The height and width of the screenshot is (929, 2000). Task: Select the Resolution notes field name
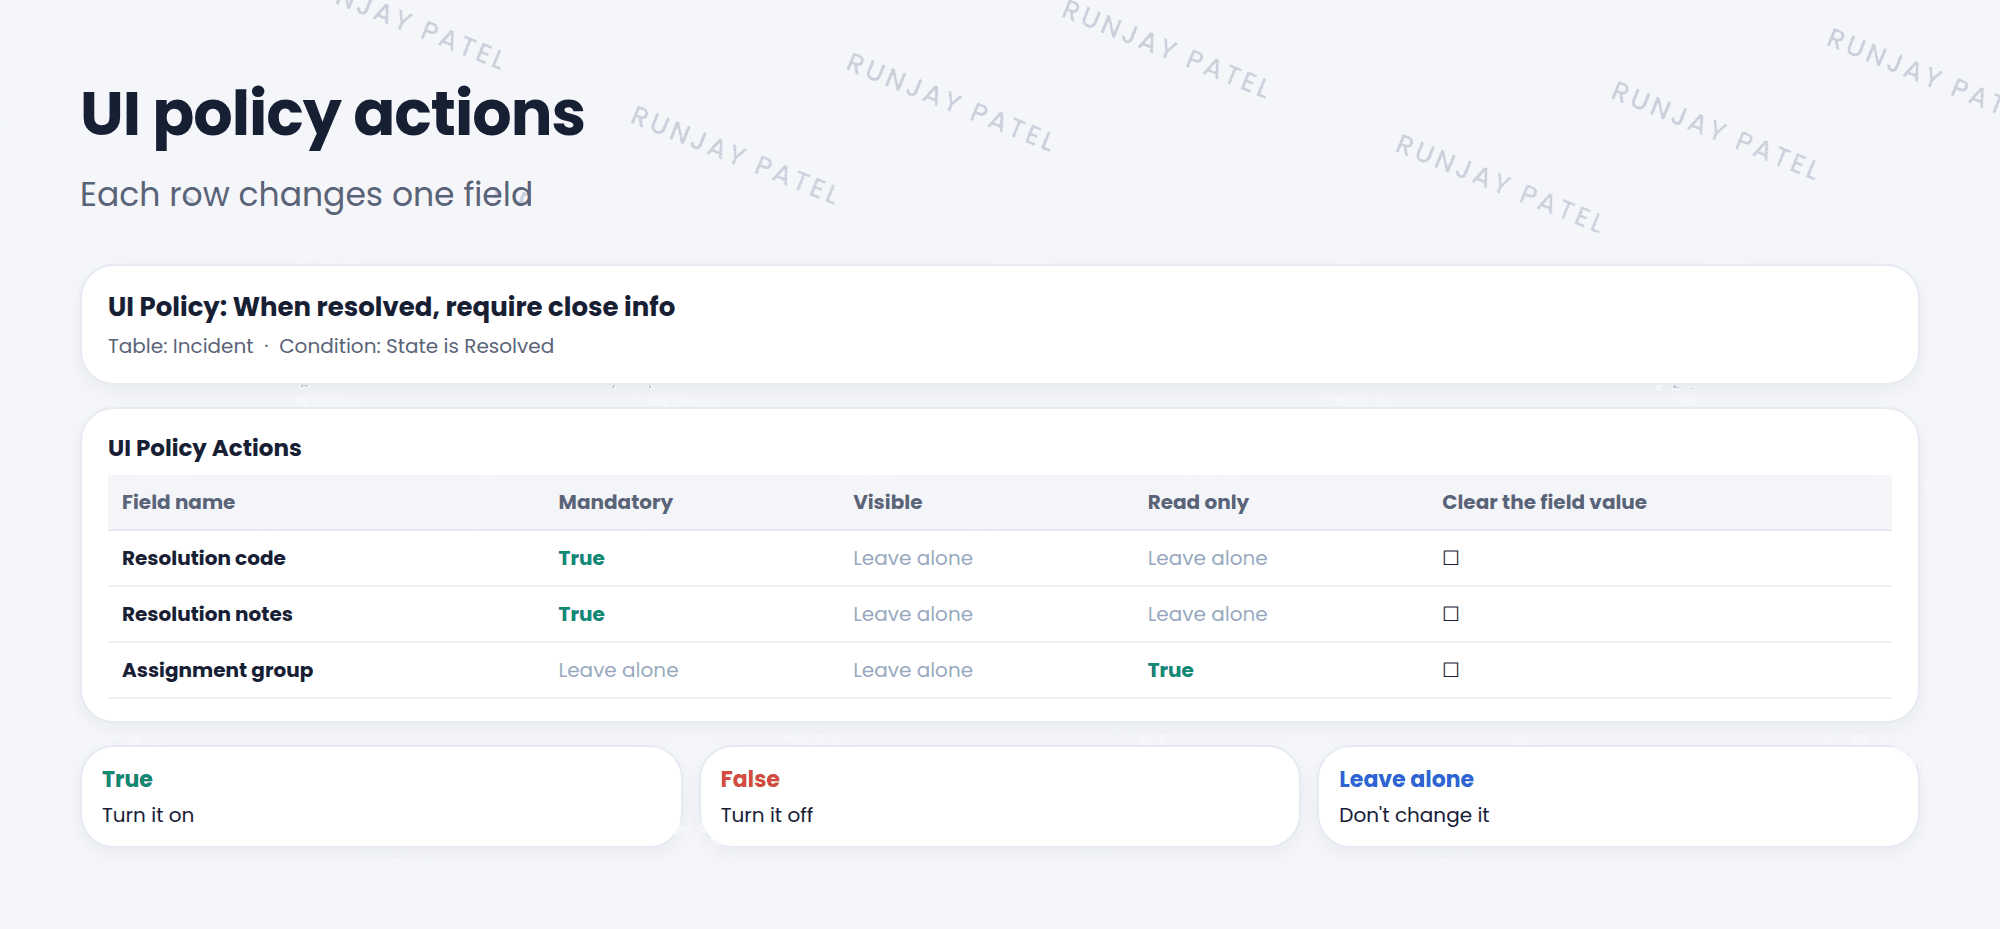click(x=207, y=614)
